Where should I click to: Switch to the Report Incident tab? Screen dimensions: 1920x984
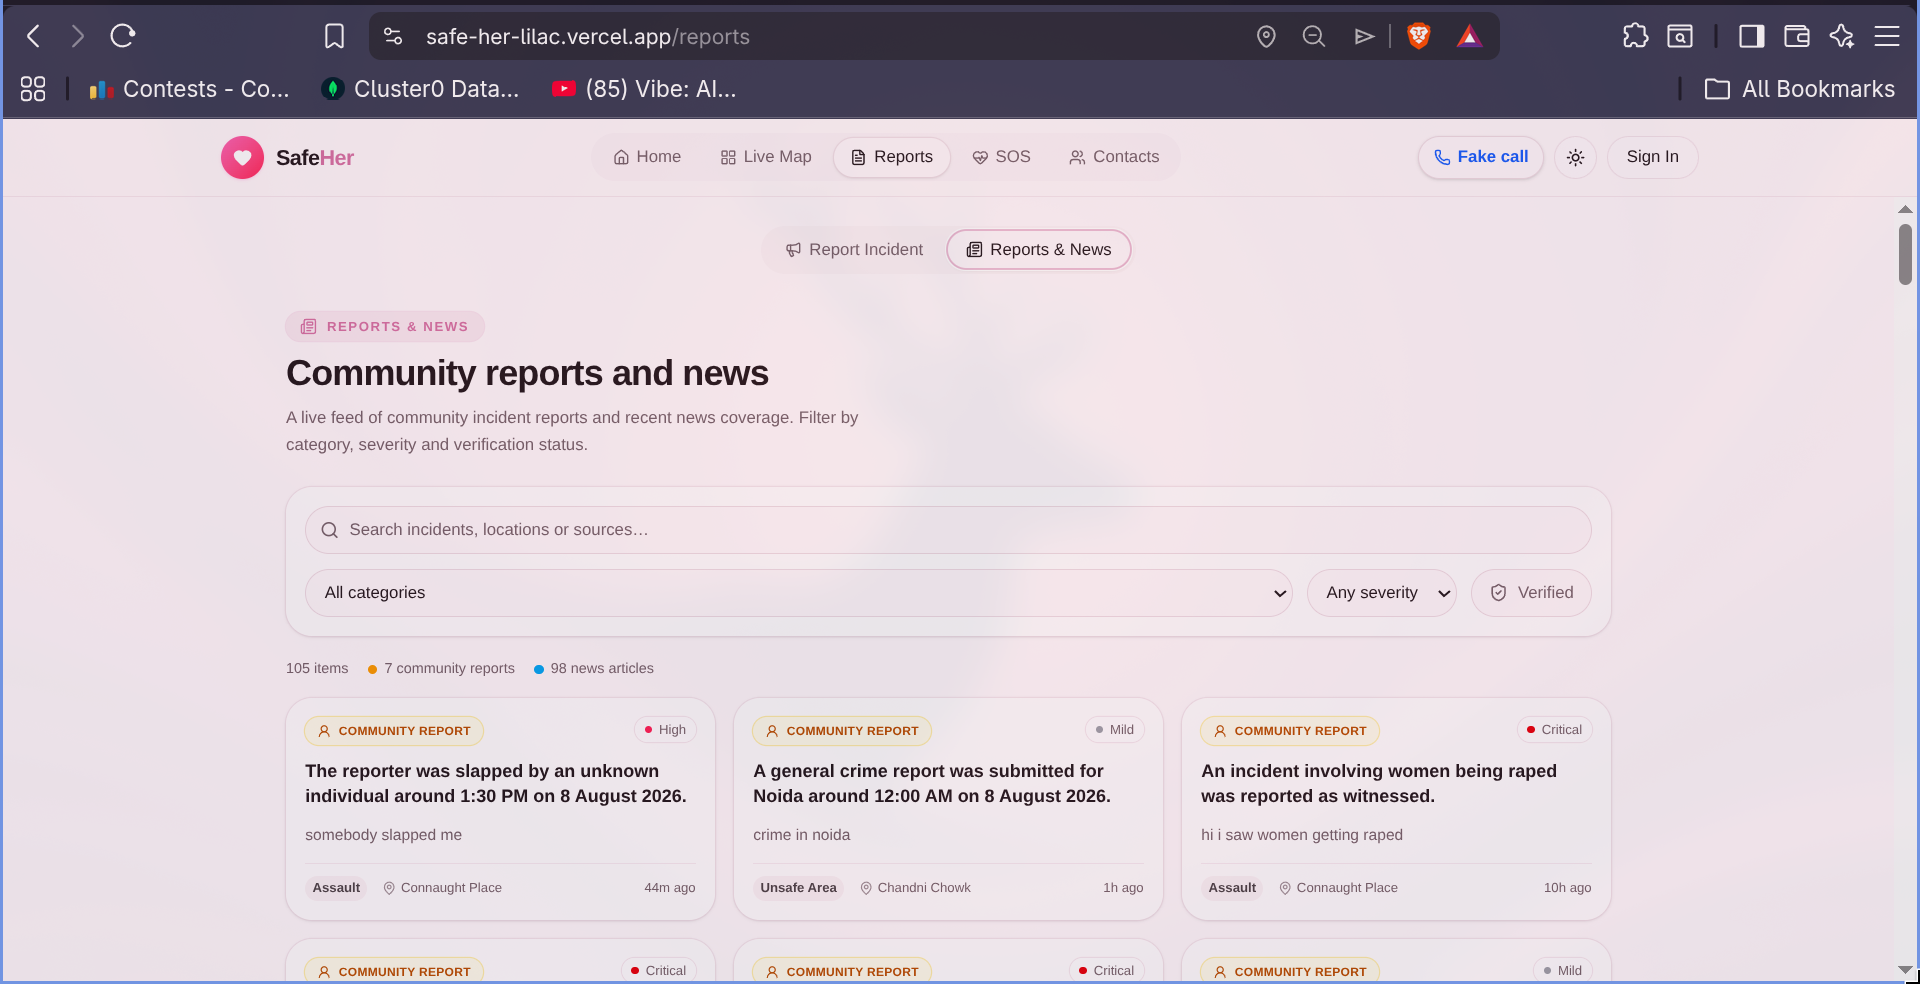855,250
